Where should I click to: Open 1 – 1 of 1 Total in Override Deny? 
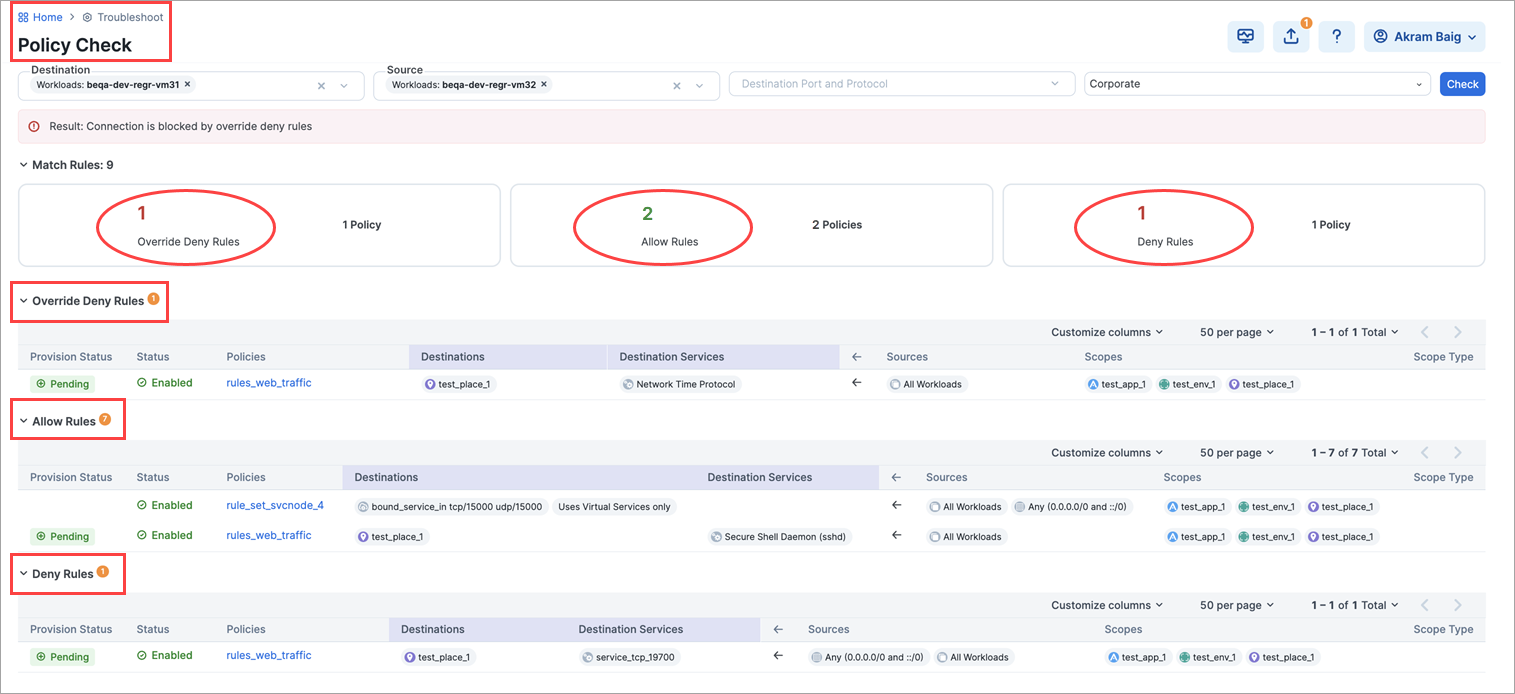click(x=1355, y=332)
